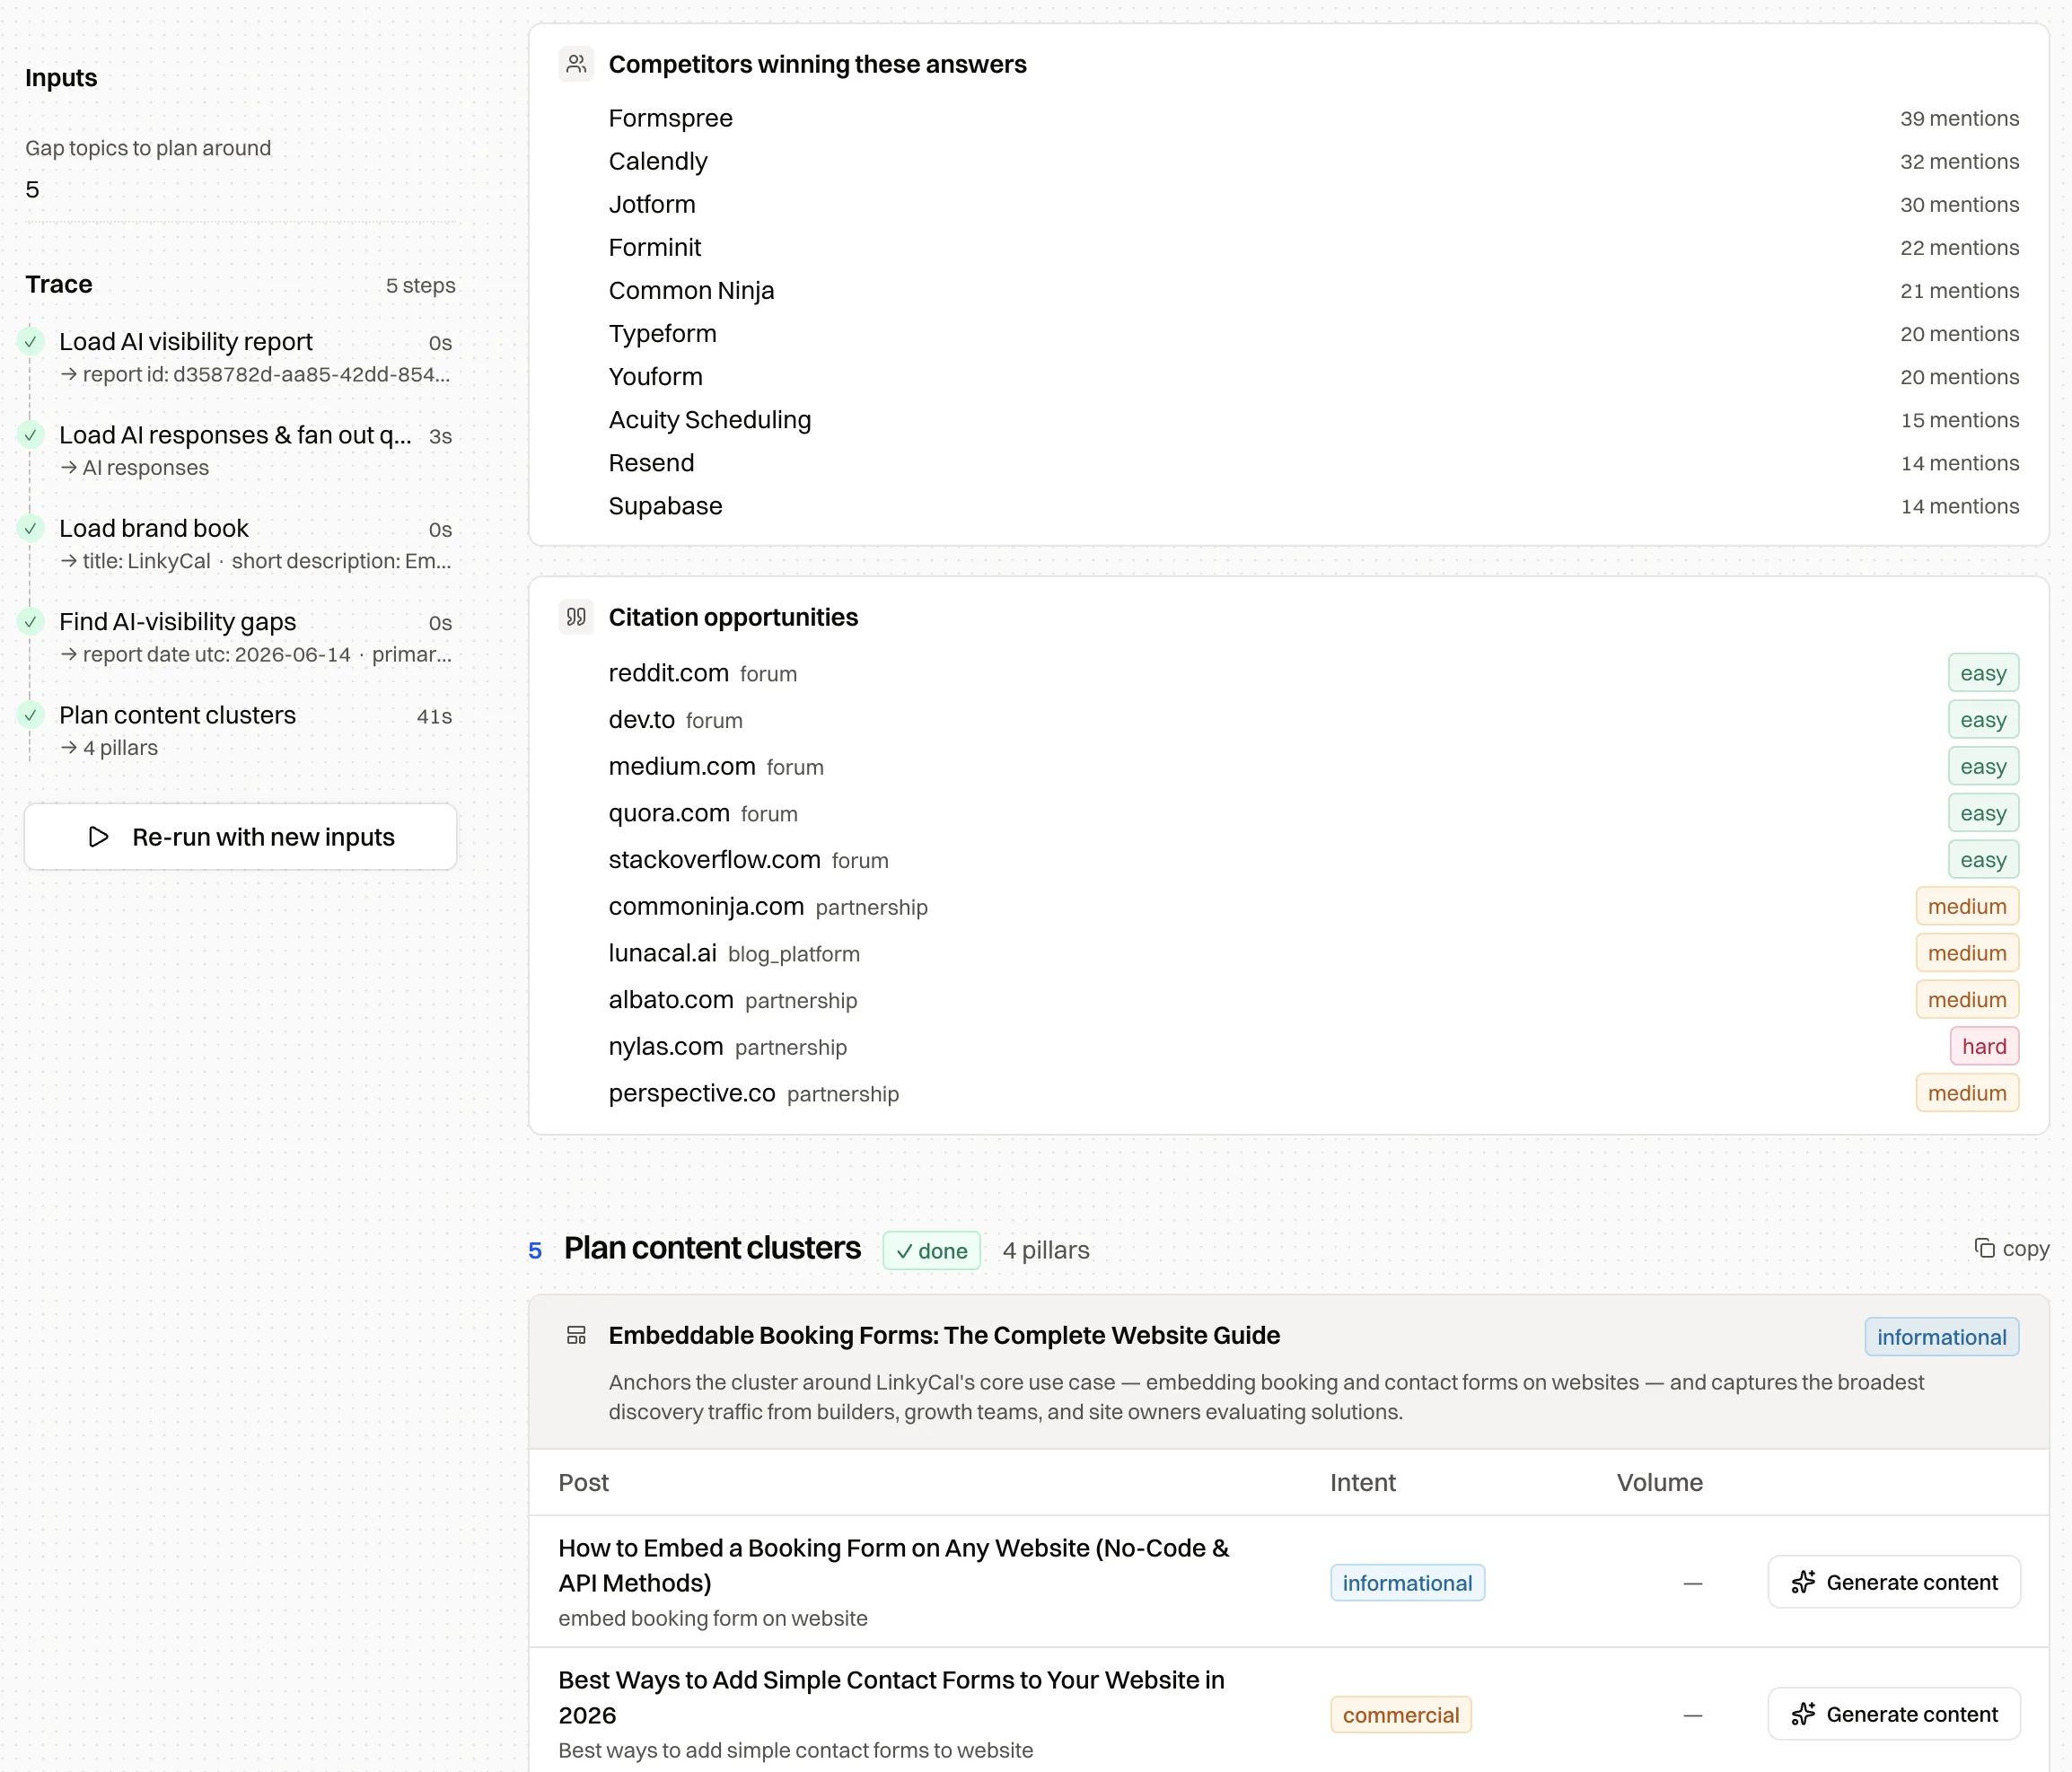
Task: Select the Supabase competitor row
Action: [1313, 506]
